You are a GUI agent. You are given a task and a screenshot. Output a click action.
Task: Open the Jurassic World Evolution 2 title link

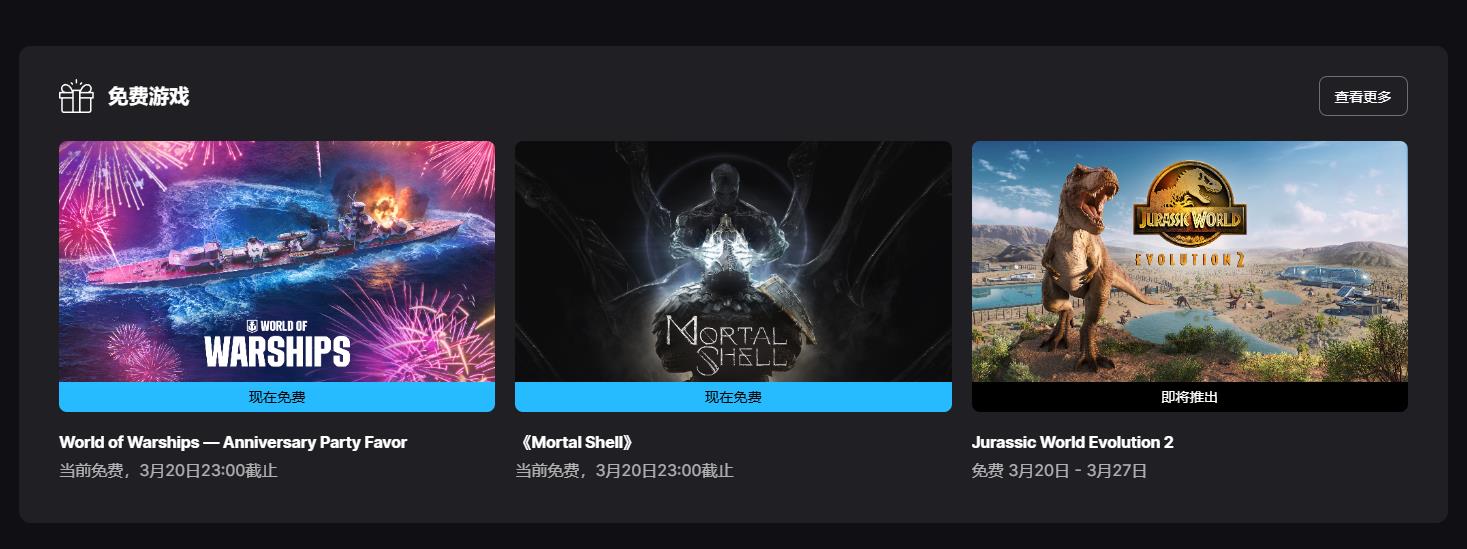[1073, 442]
